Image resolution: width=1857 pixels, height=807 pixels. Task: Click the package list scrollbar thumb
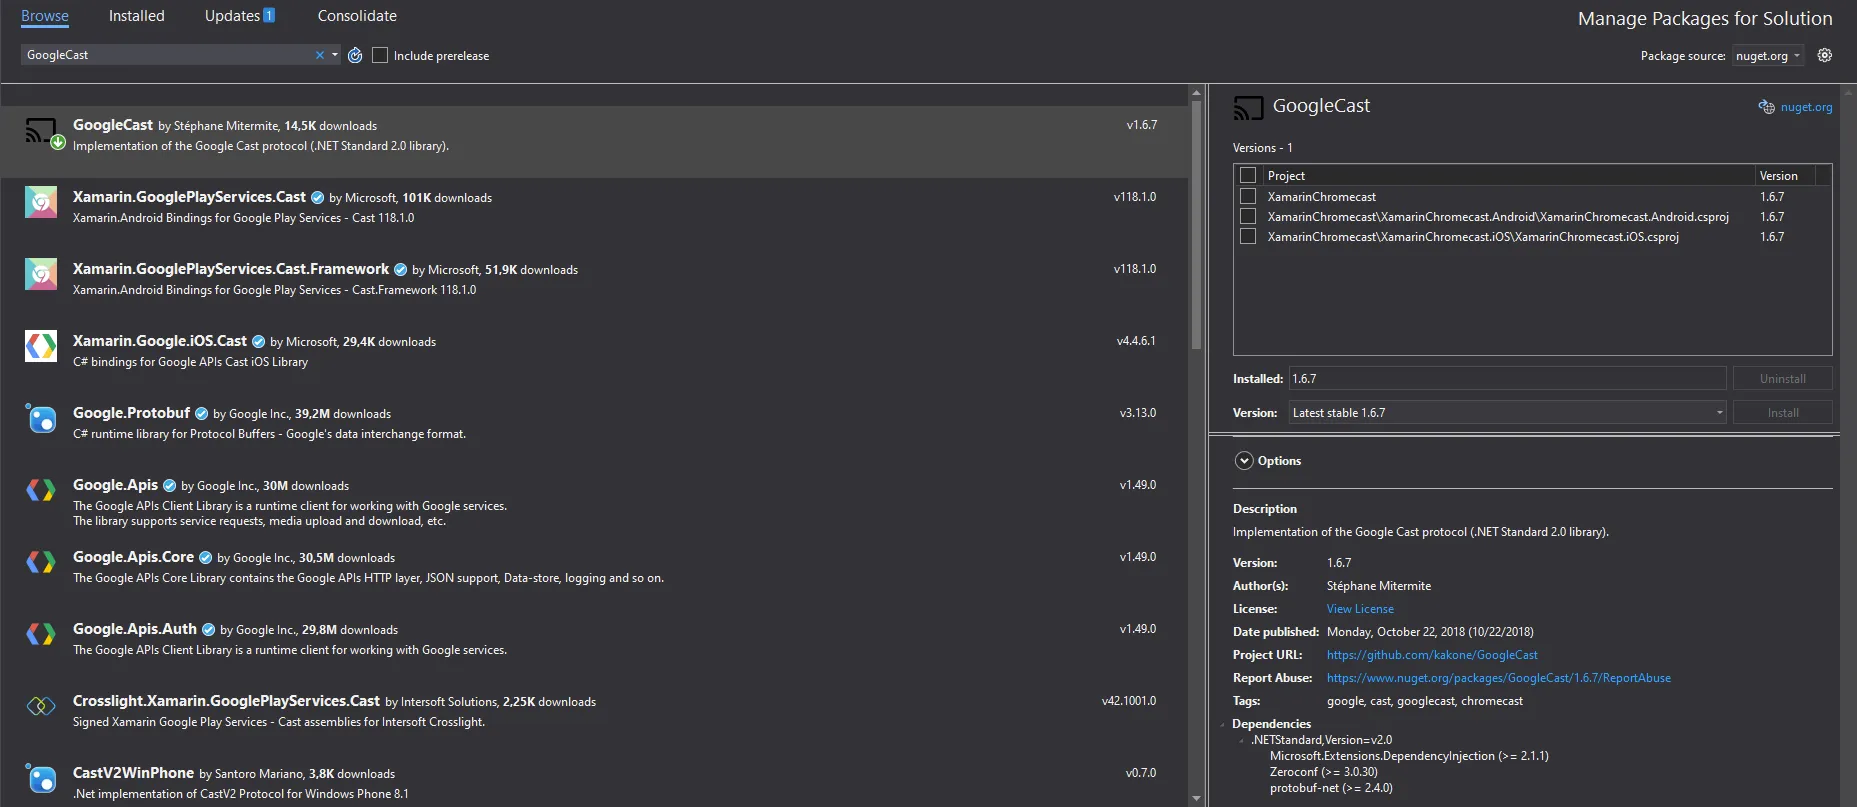coord(1196,225)
